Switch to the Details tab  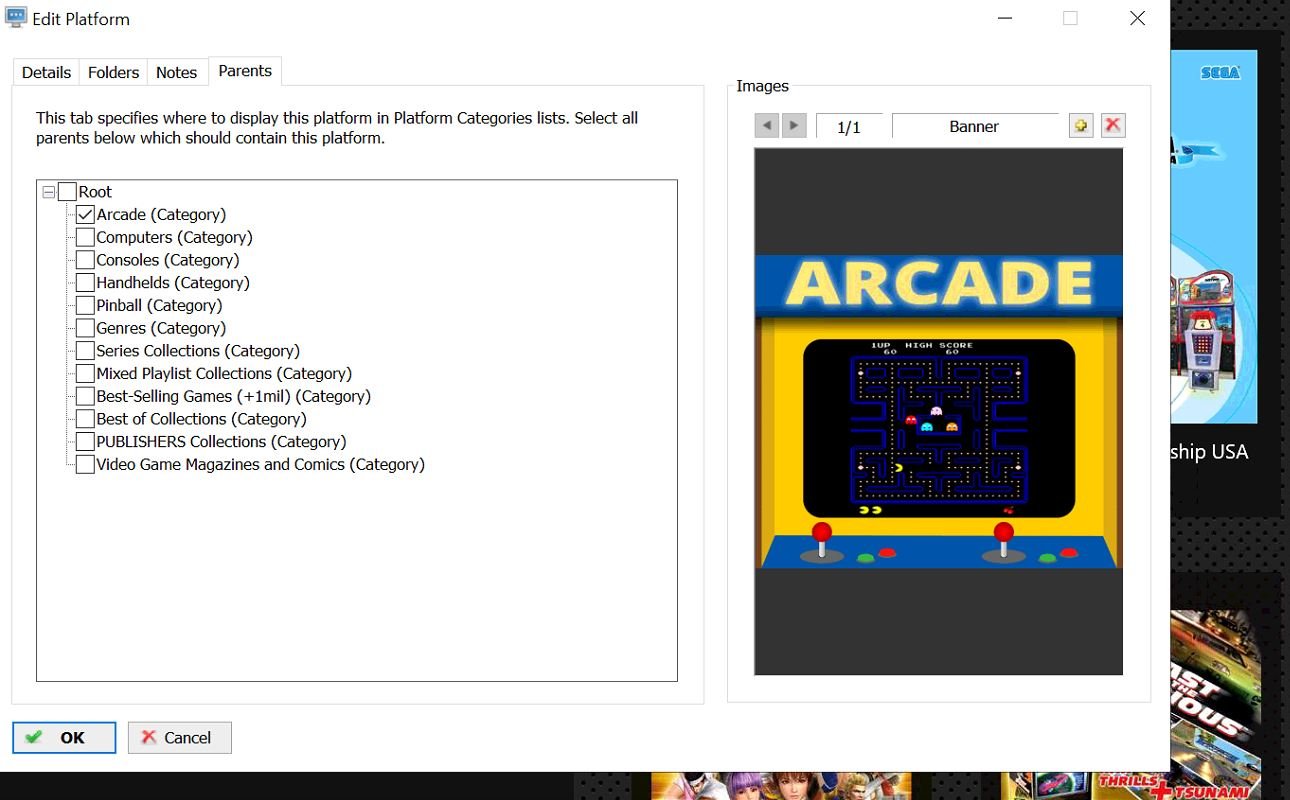coord(46,72)
